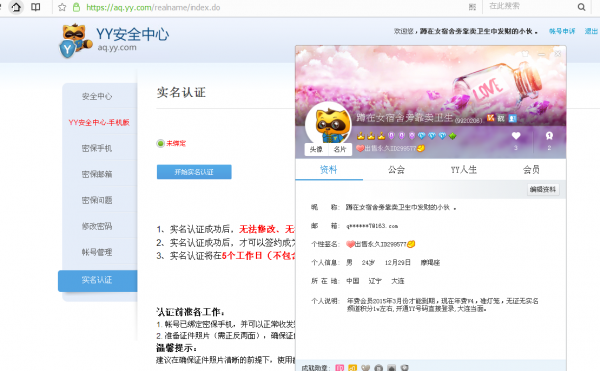The image size is (600, 371).
Task: Click the green padlock security icon
Action: coord(76,7)
